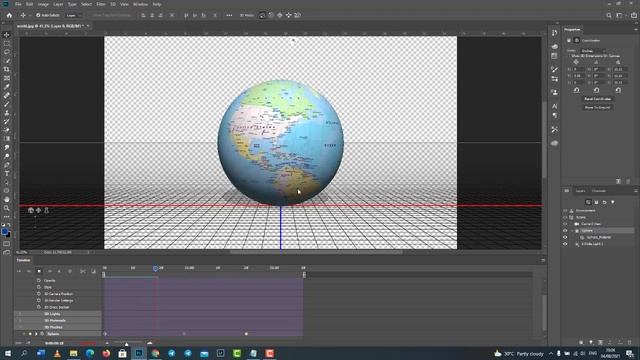Click the timeline playhead marker
The width and height of the screenshot is (640, 360).
click(155, 269)
